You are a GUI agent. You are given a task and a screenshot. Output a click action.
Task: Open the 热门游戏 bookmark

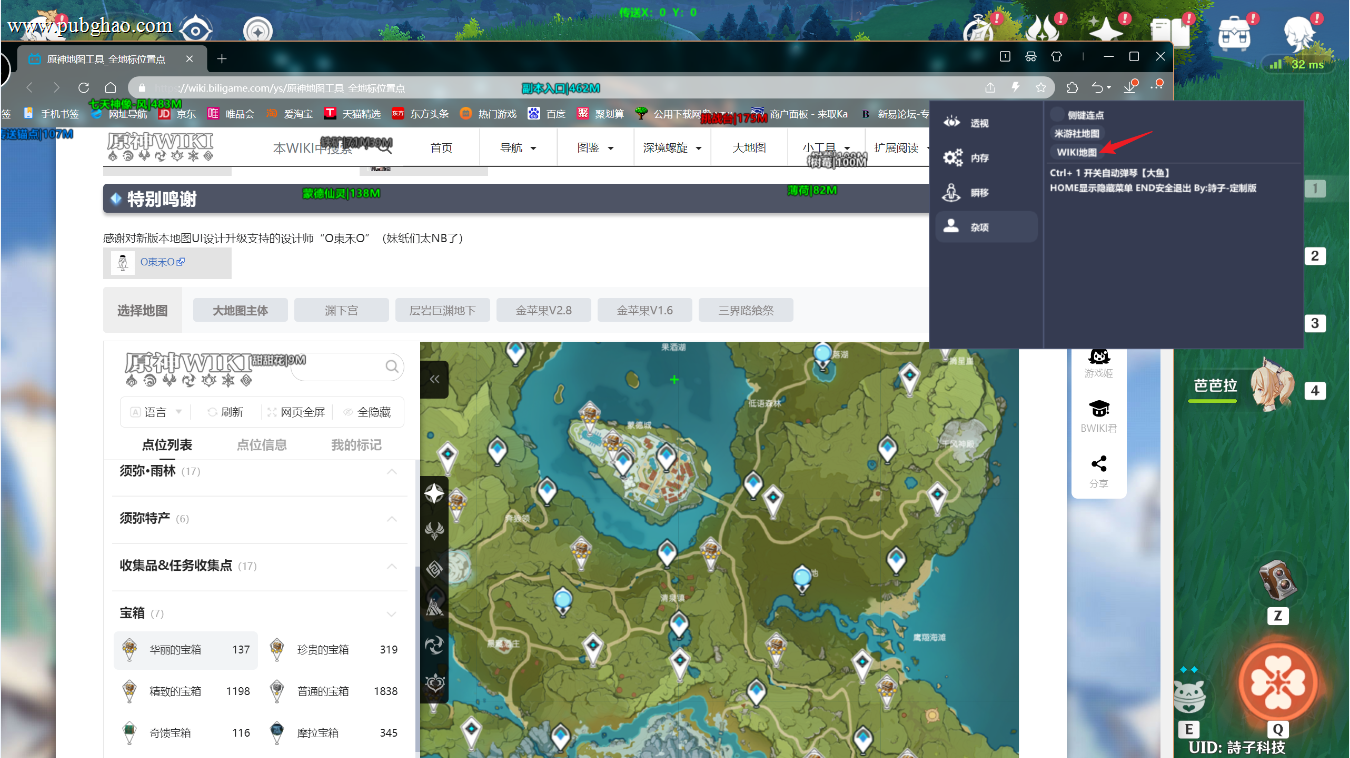(488, 114)
